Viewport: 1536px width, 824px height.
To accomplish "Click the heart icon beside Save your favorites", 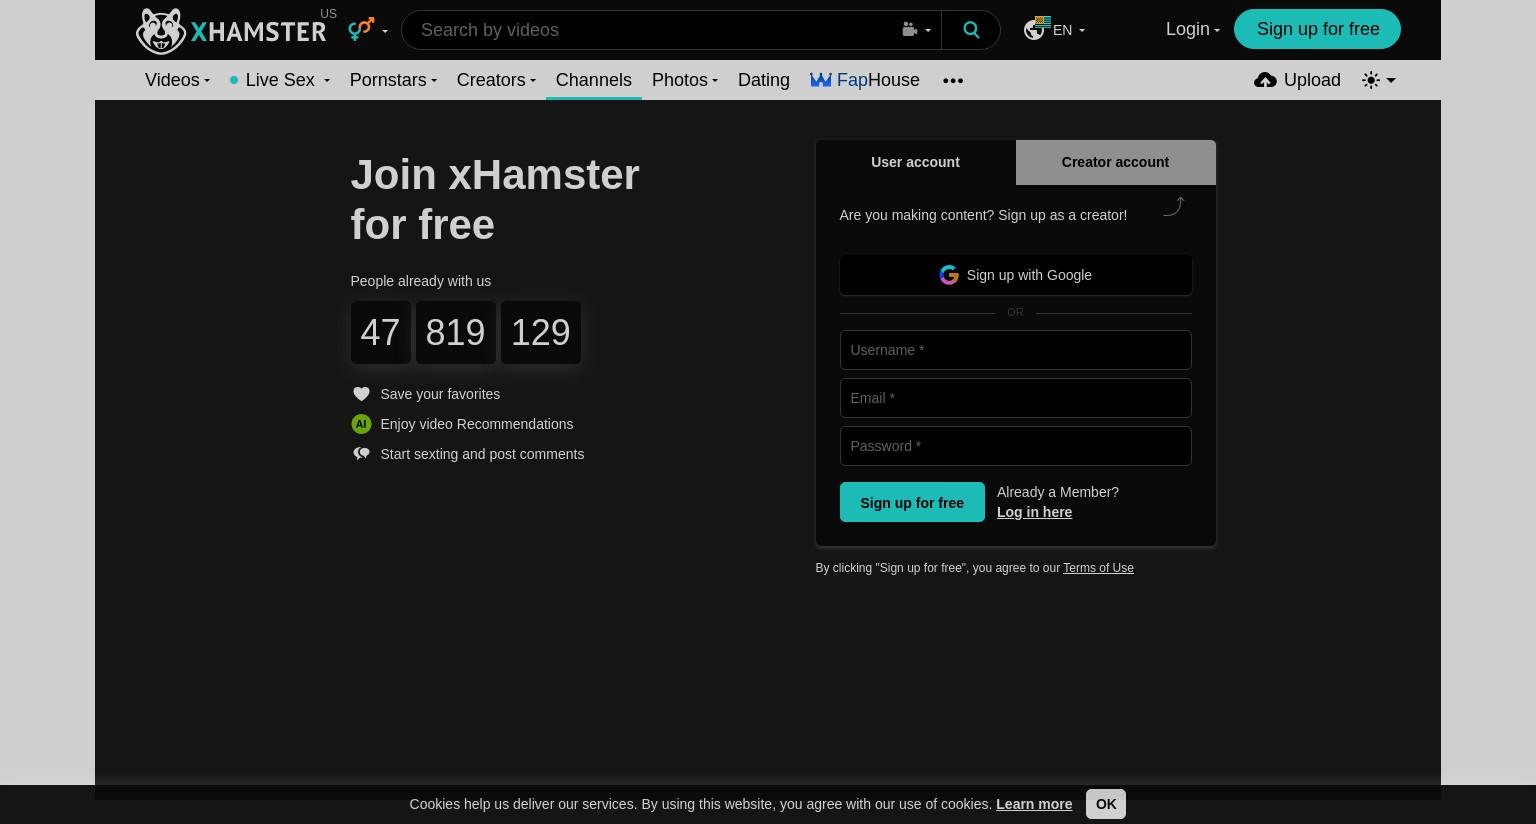I will click(361, 394).
